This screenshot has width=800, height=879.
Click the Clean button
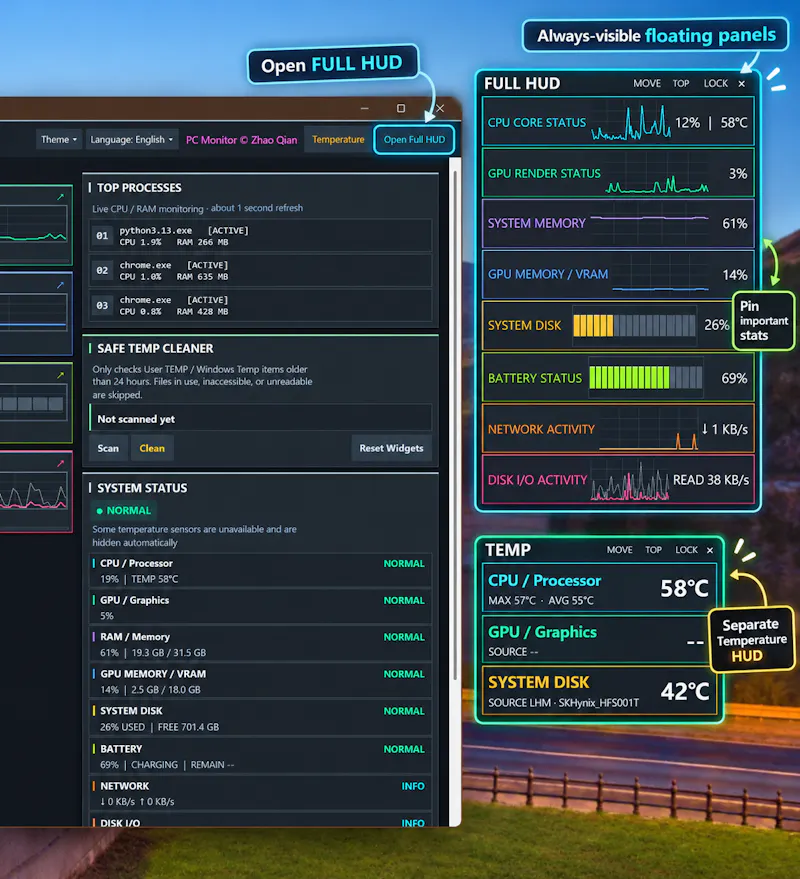click(x=152, y=448)
